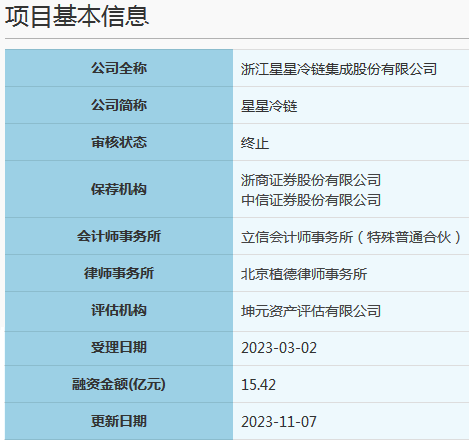Click the 公司全称 label cell
The width and height of the screenshot is (469, 440).
click(x=119, y=68)
